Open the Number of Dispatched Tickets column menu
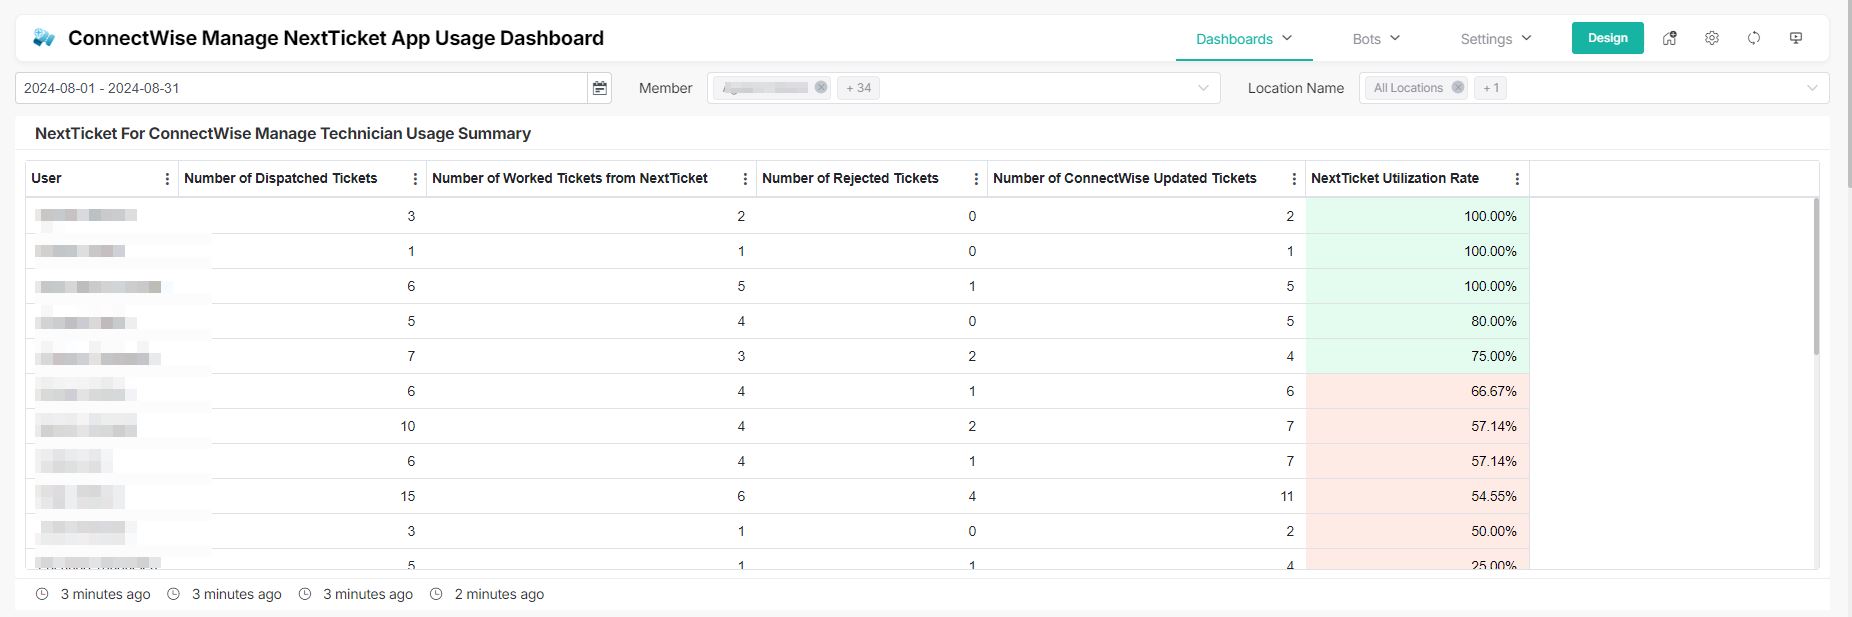The height and width of the screenshot is (617, 1852). [415, 179]
